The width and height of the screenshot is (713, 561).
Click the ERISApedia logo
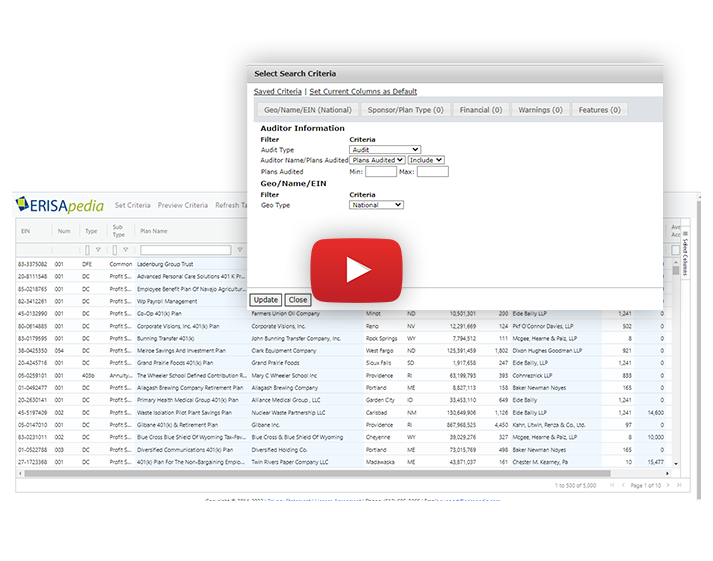[x=60, y=205]
